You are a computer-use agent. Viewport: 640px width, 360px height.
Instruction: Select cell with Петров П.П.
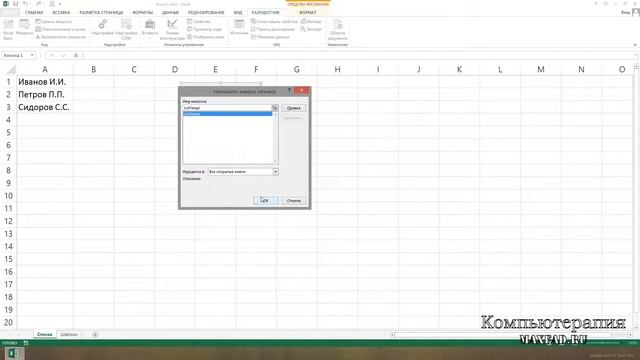point(45,95)
